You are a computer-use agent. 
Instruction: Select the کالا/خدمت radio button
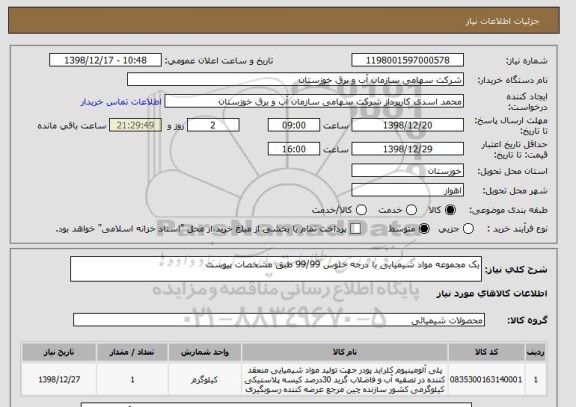(361, 210)
